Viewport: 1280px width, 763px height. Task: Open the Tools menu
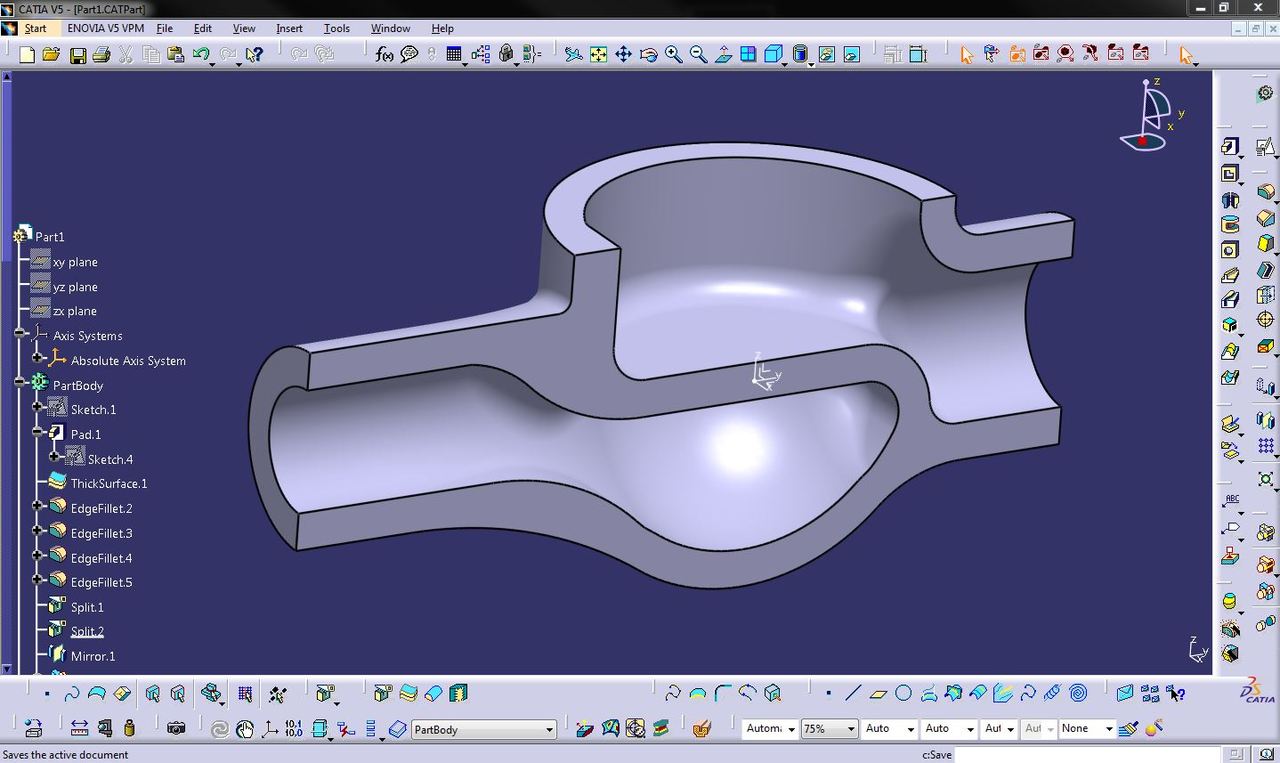coord(337,28)
